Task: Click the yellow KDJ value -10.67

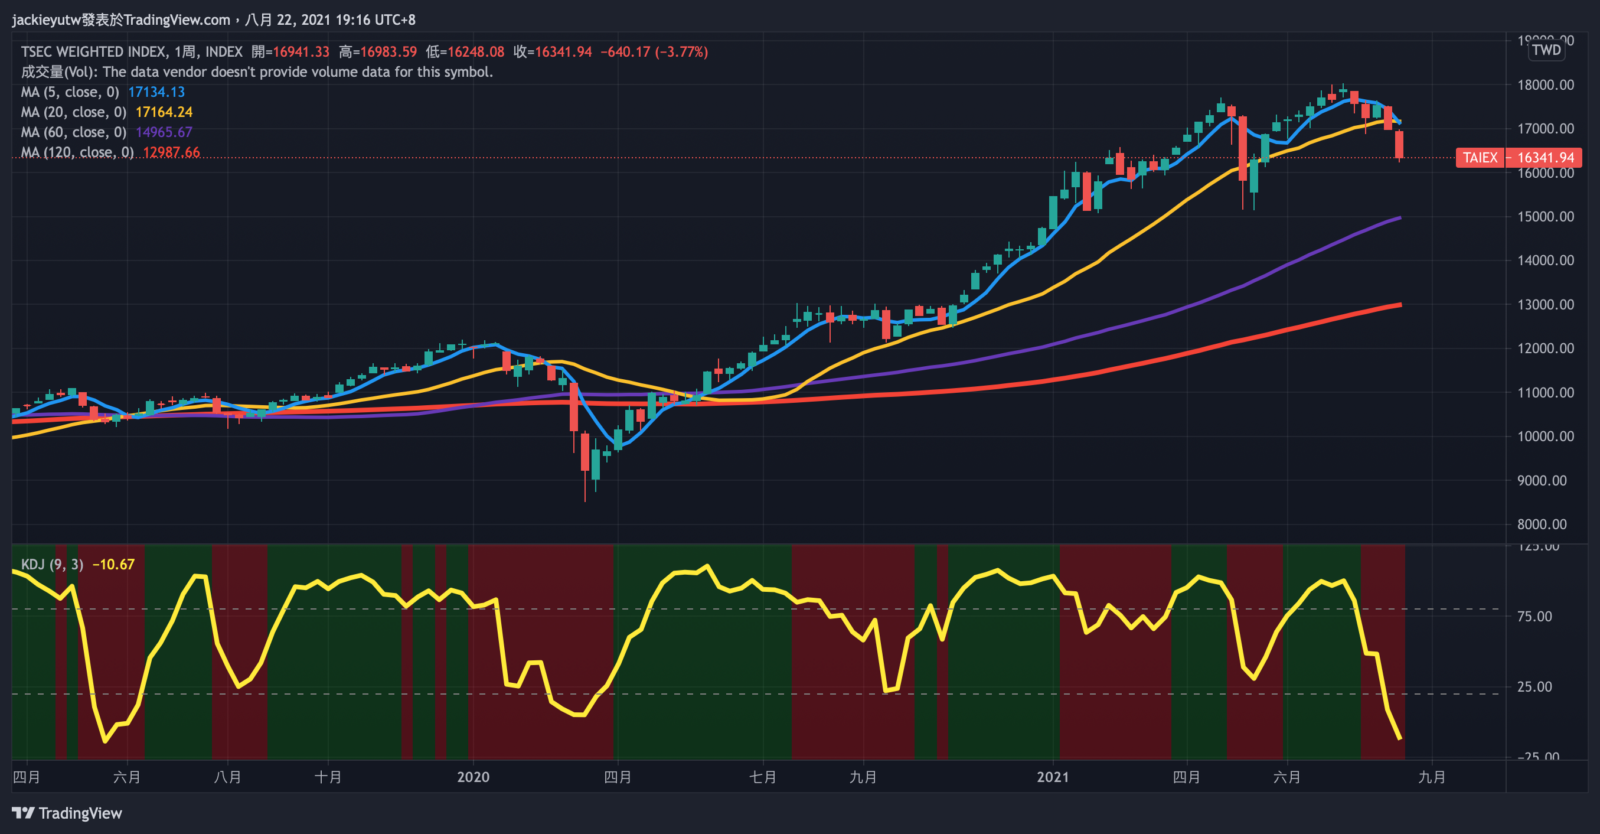Action: (x=113, y=565)
